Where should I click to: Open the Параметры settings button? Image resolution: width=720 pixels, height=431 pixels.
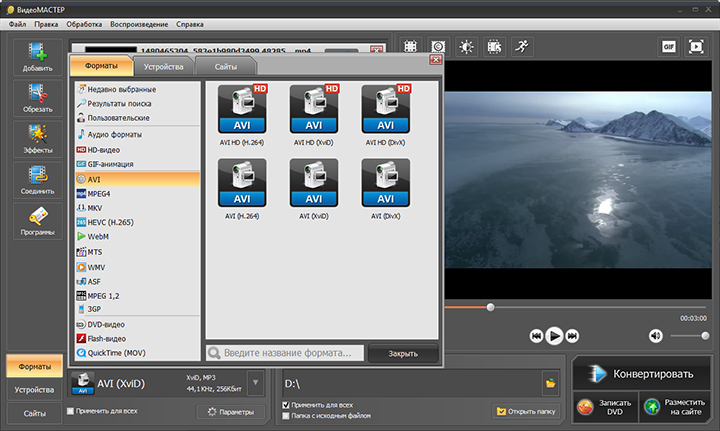[x=231, y=412]
